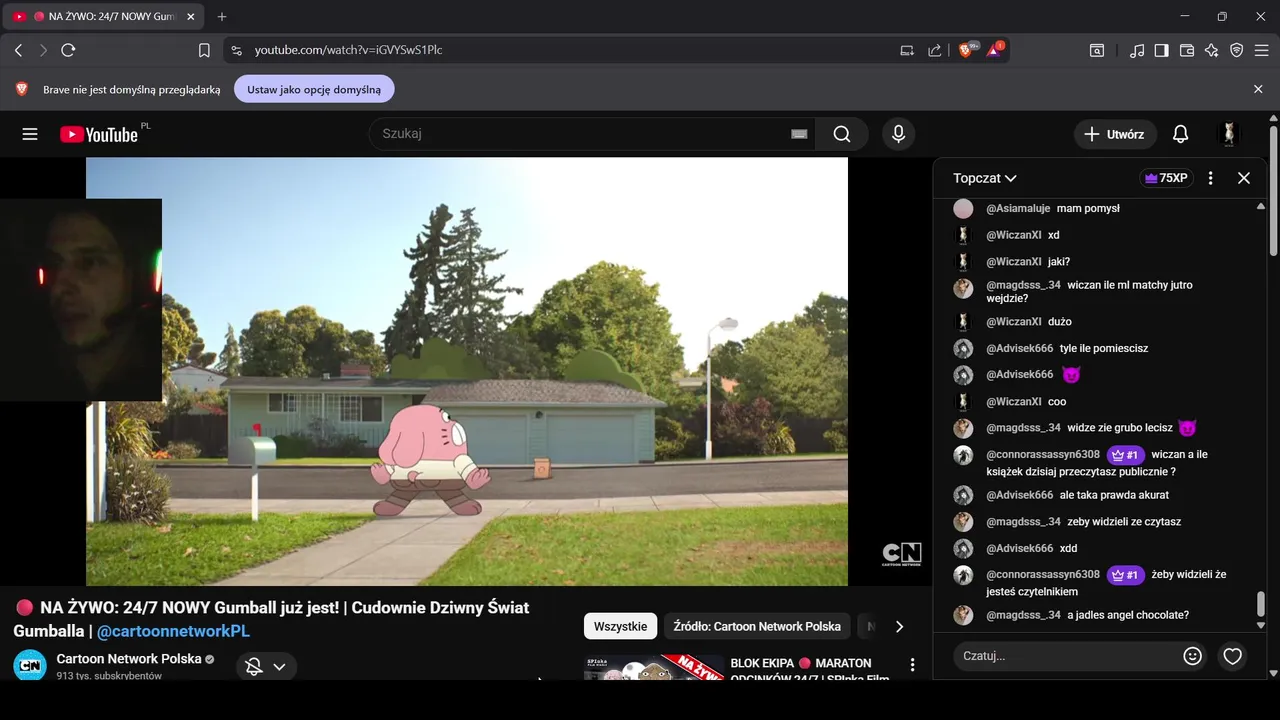Open the on-screen keyboard in the search box

click(799, 134)
